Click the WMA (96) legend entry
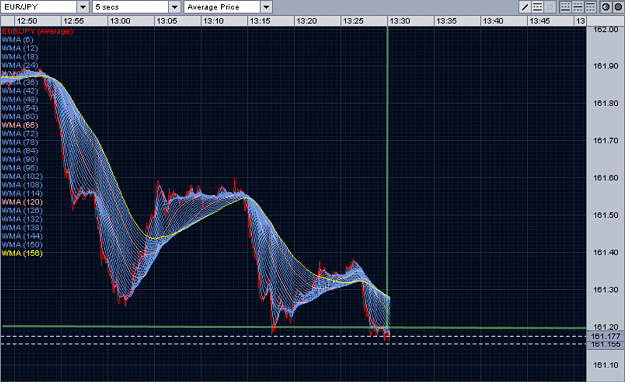 tap(20, 168)
